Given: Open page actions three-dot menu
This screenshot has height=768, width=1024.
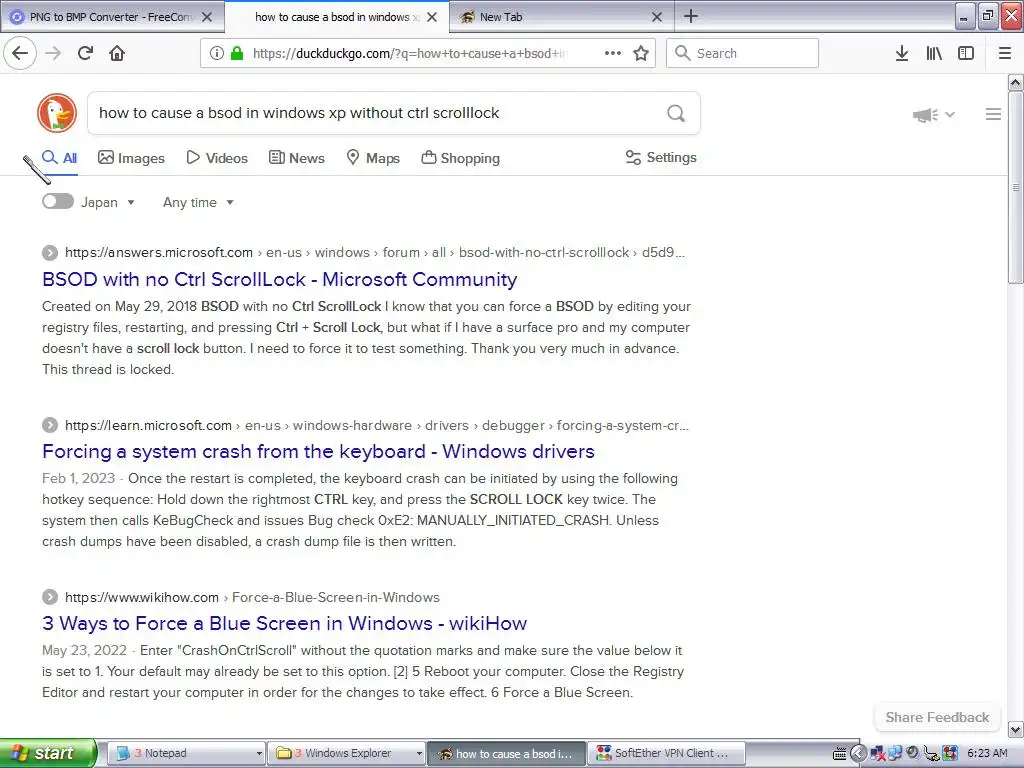Looking at the screenshot, I should point(613,53).
